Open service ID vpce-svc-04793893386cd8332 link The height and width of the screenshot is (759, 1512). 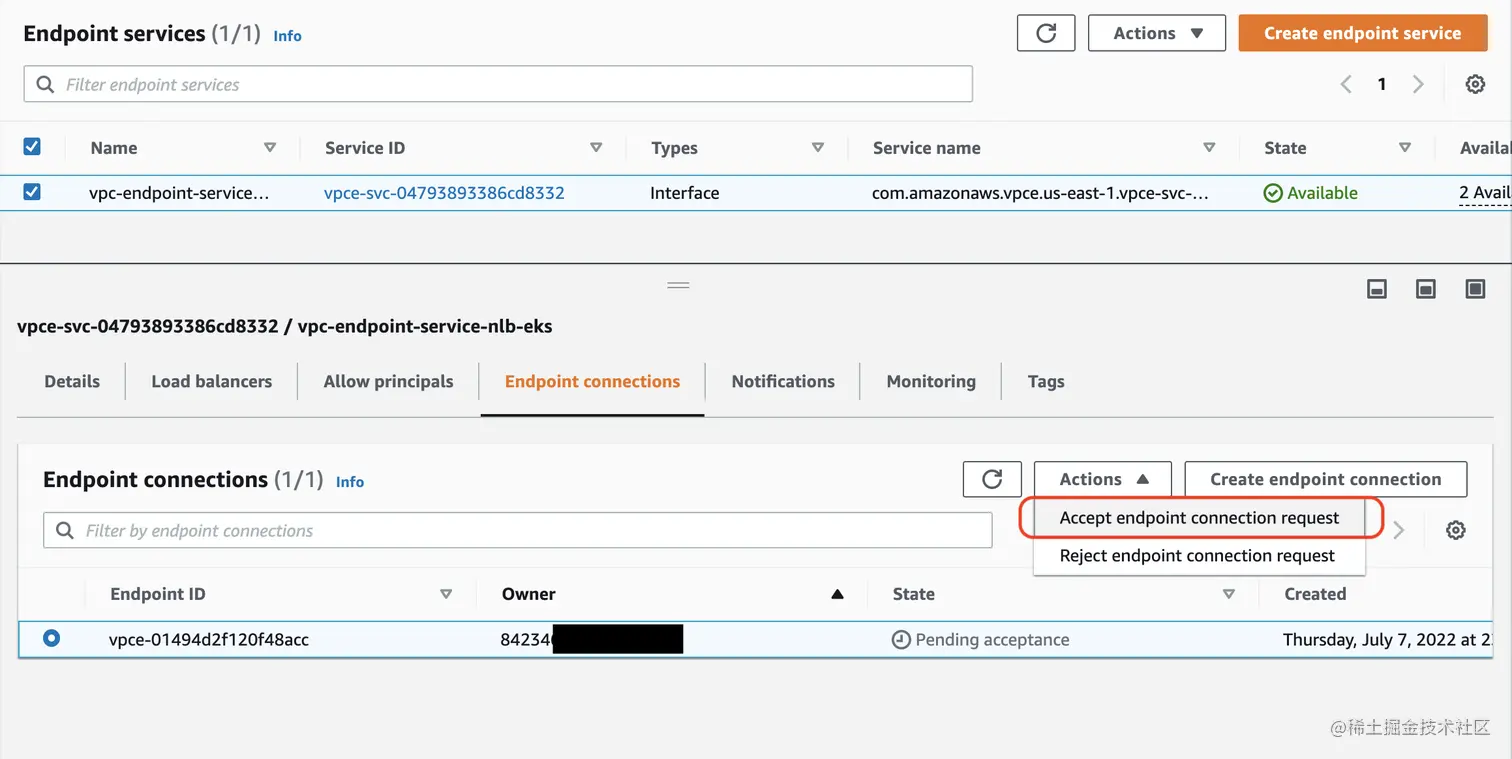point(444,193)
